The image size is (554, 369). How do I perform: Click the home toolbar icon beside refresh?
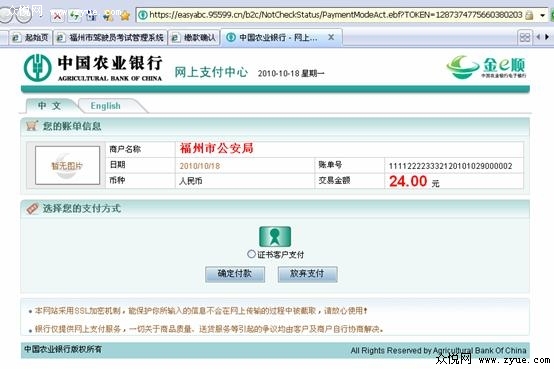tap(91, 16)
